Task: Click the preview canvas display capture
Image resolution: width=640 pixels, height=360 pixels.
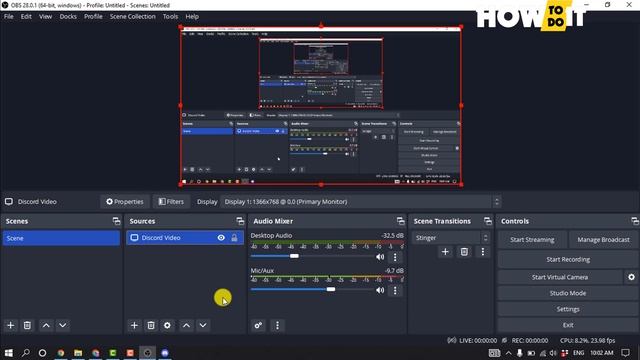Action: coord(321,105)
